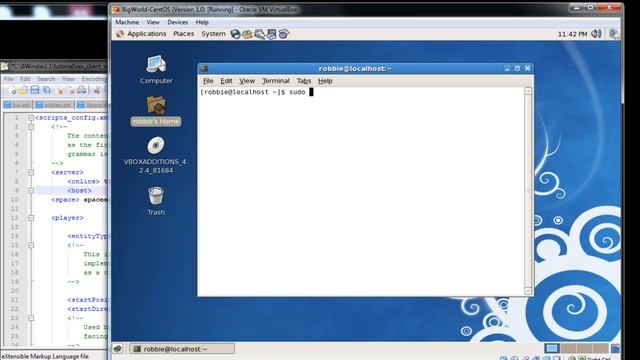The image size is (640, 360).
Task: Click Close file icon in Notepad++ toolbar
Action: click(x=60, y=90)
